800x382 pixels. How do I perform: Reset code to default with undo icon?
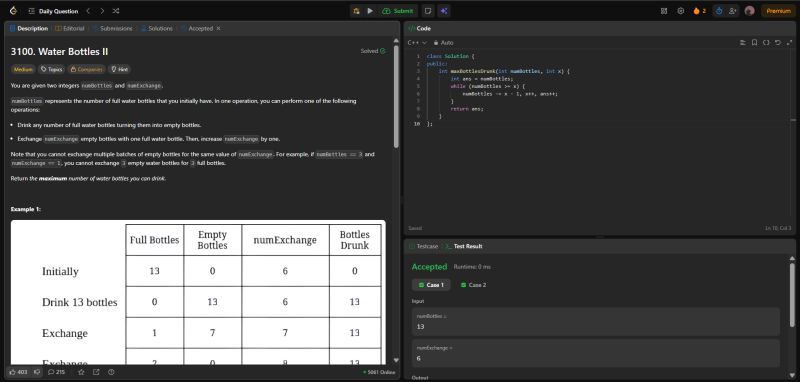[x=777, y=43]
